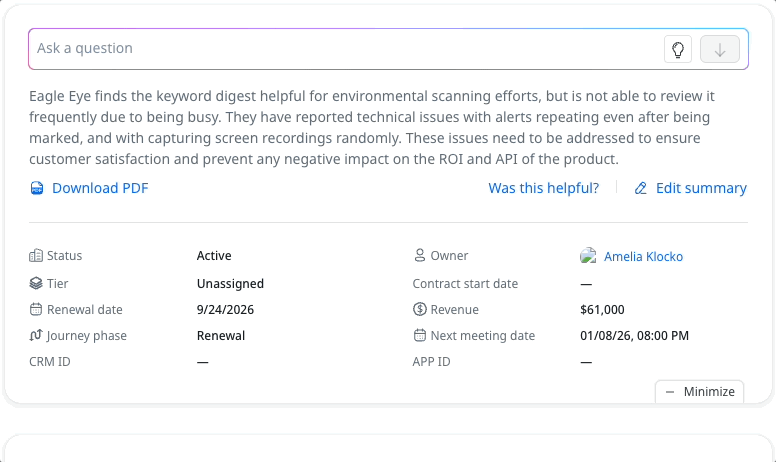This screenshot has height=462, width=776.
Task: Click Amelia Klocko's avatar thumbnail
Action: pos(588,256)
